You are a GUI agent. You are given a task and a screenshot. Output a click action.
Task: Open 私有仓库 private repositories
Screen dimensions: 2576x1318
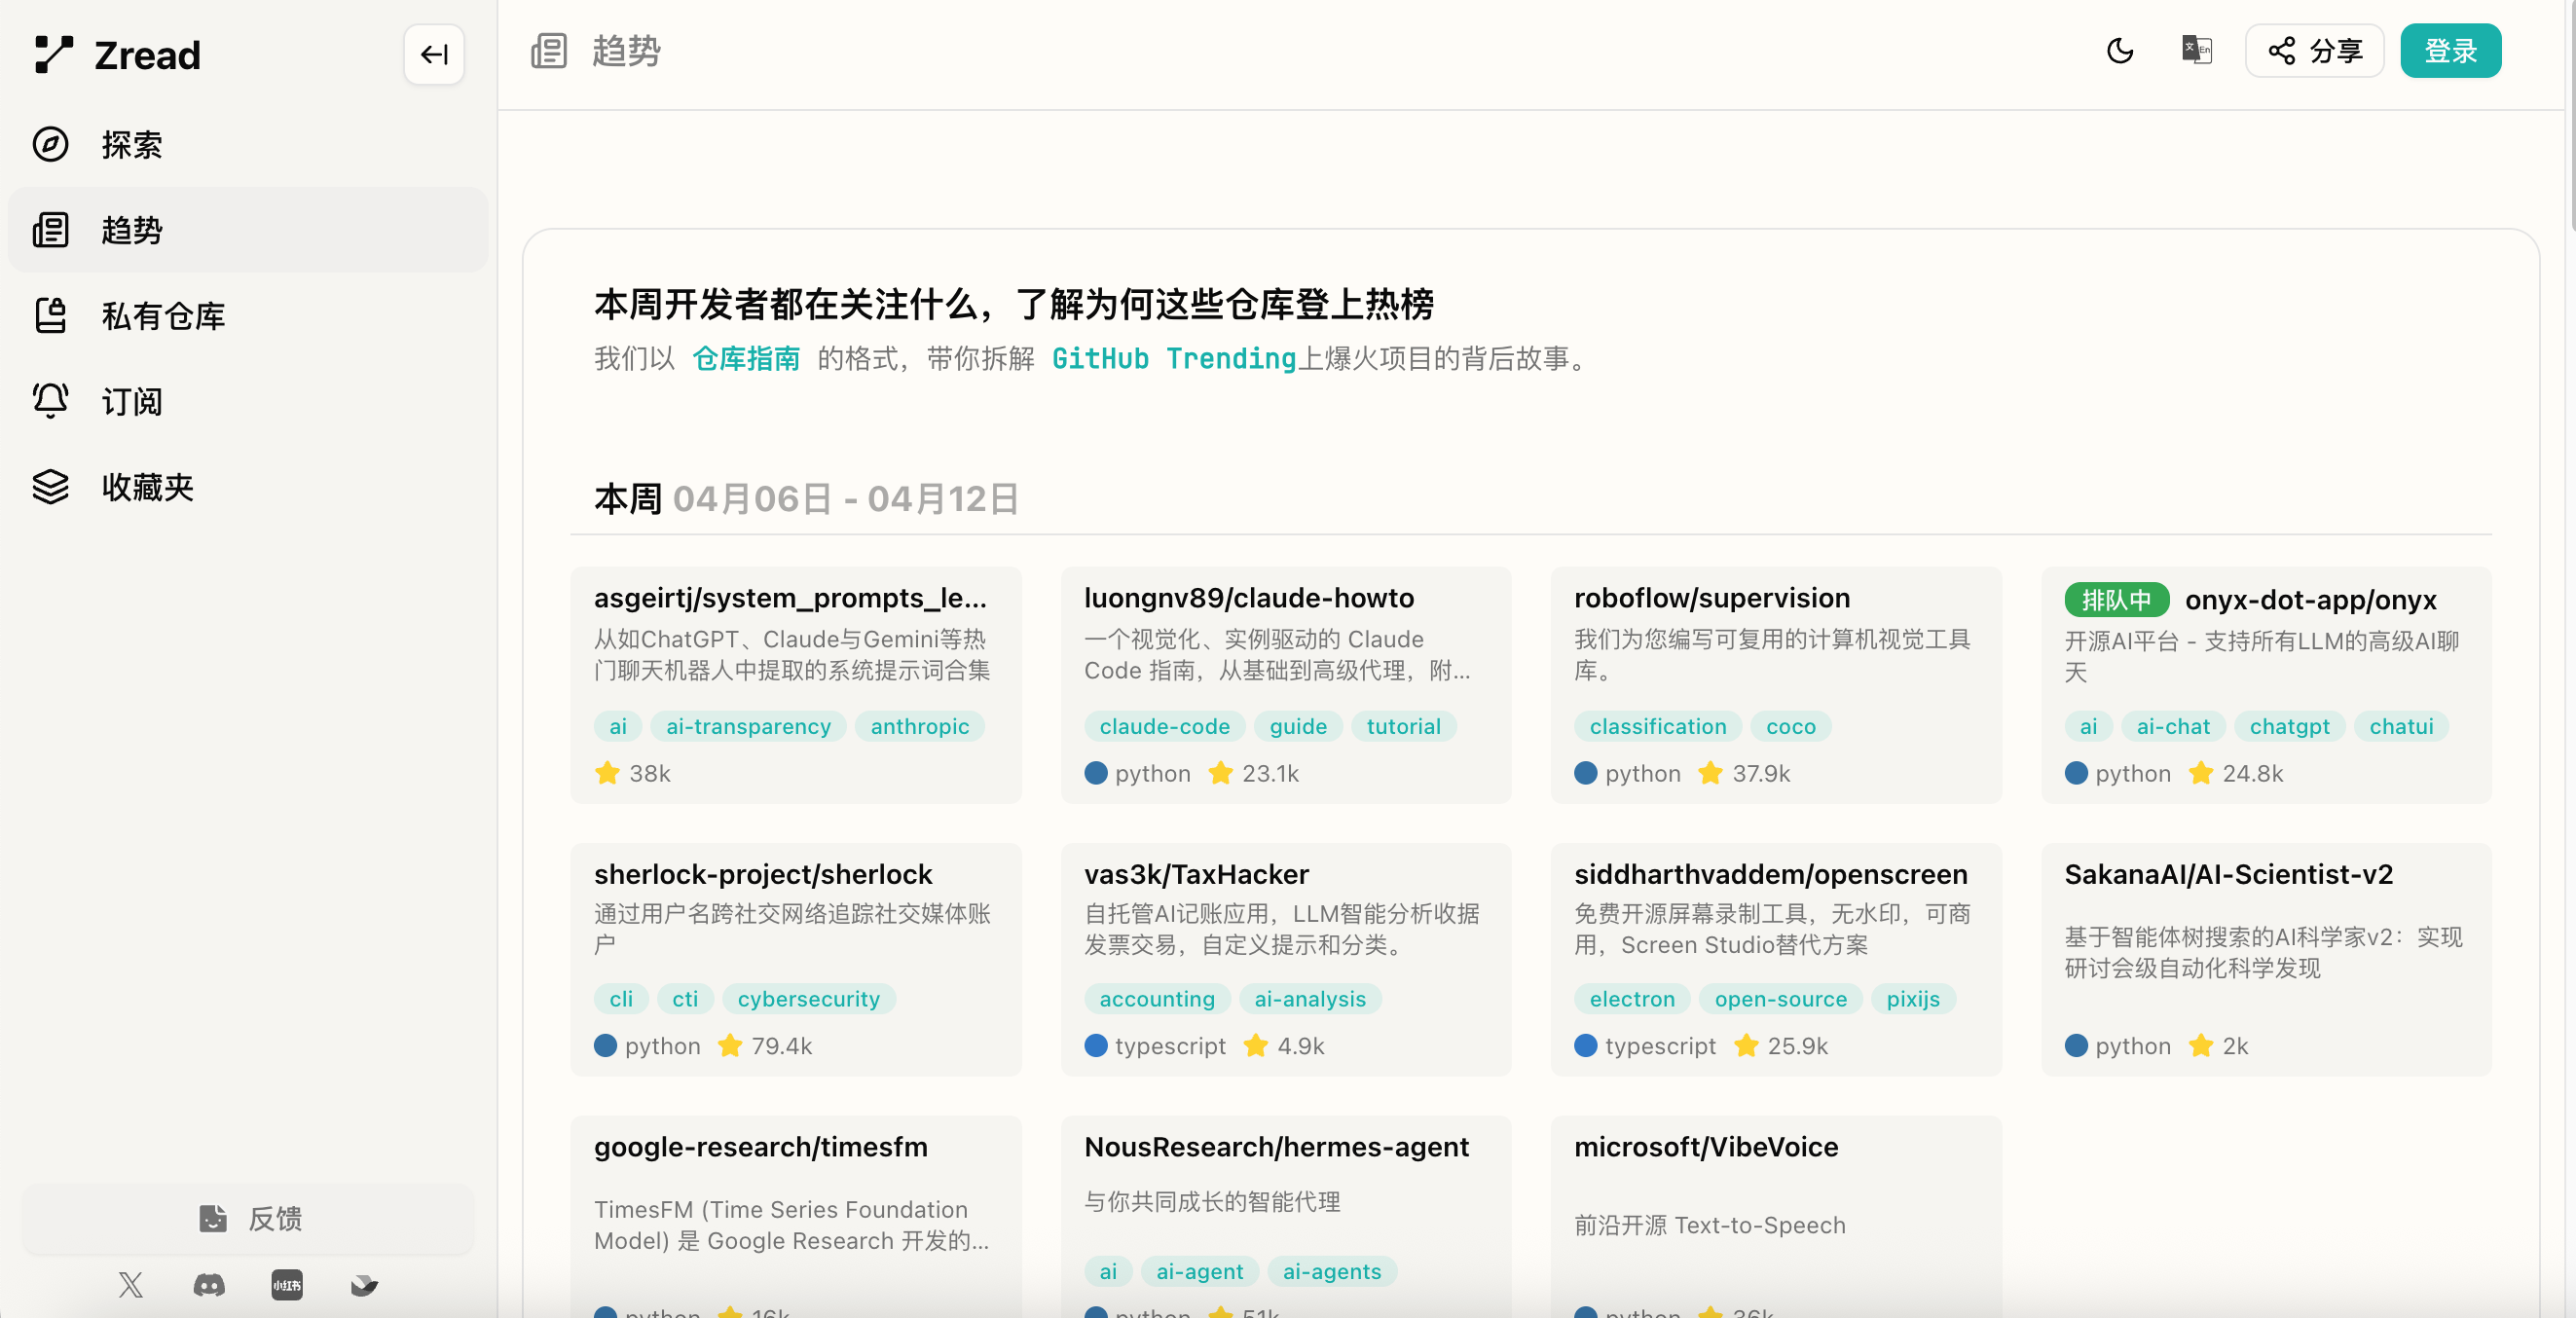tap(163, 316)
